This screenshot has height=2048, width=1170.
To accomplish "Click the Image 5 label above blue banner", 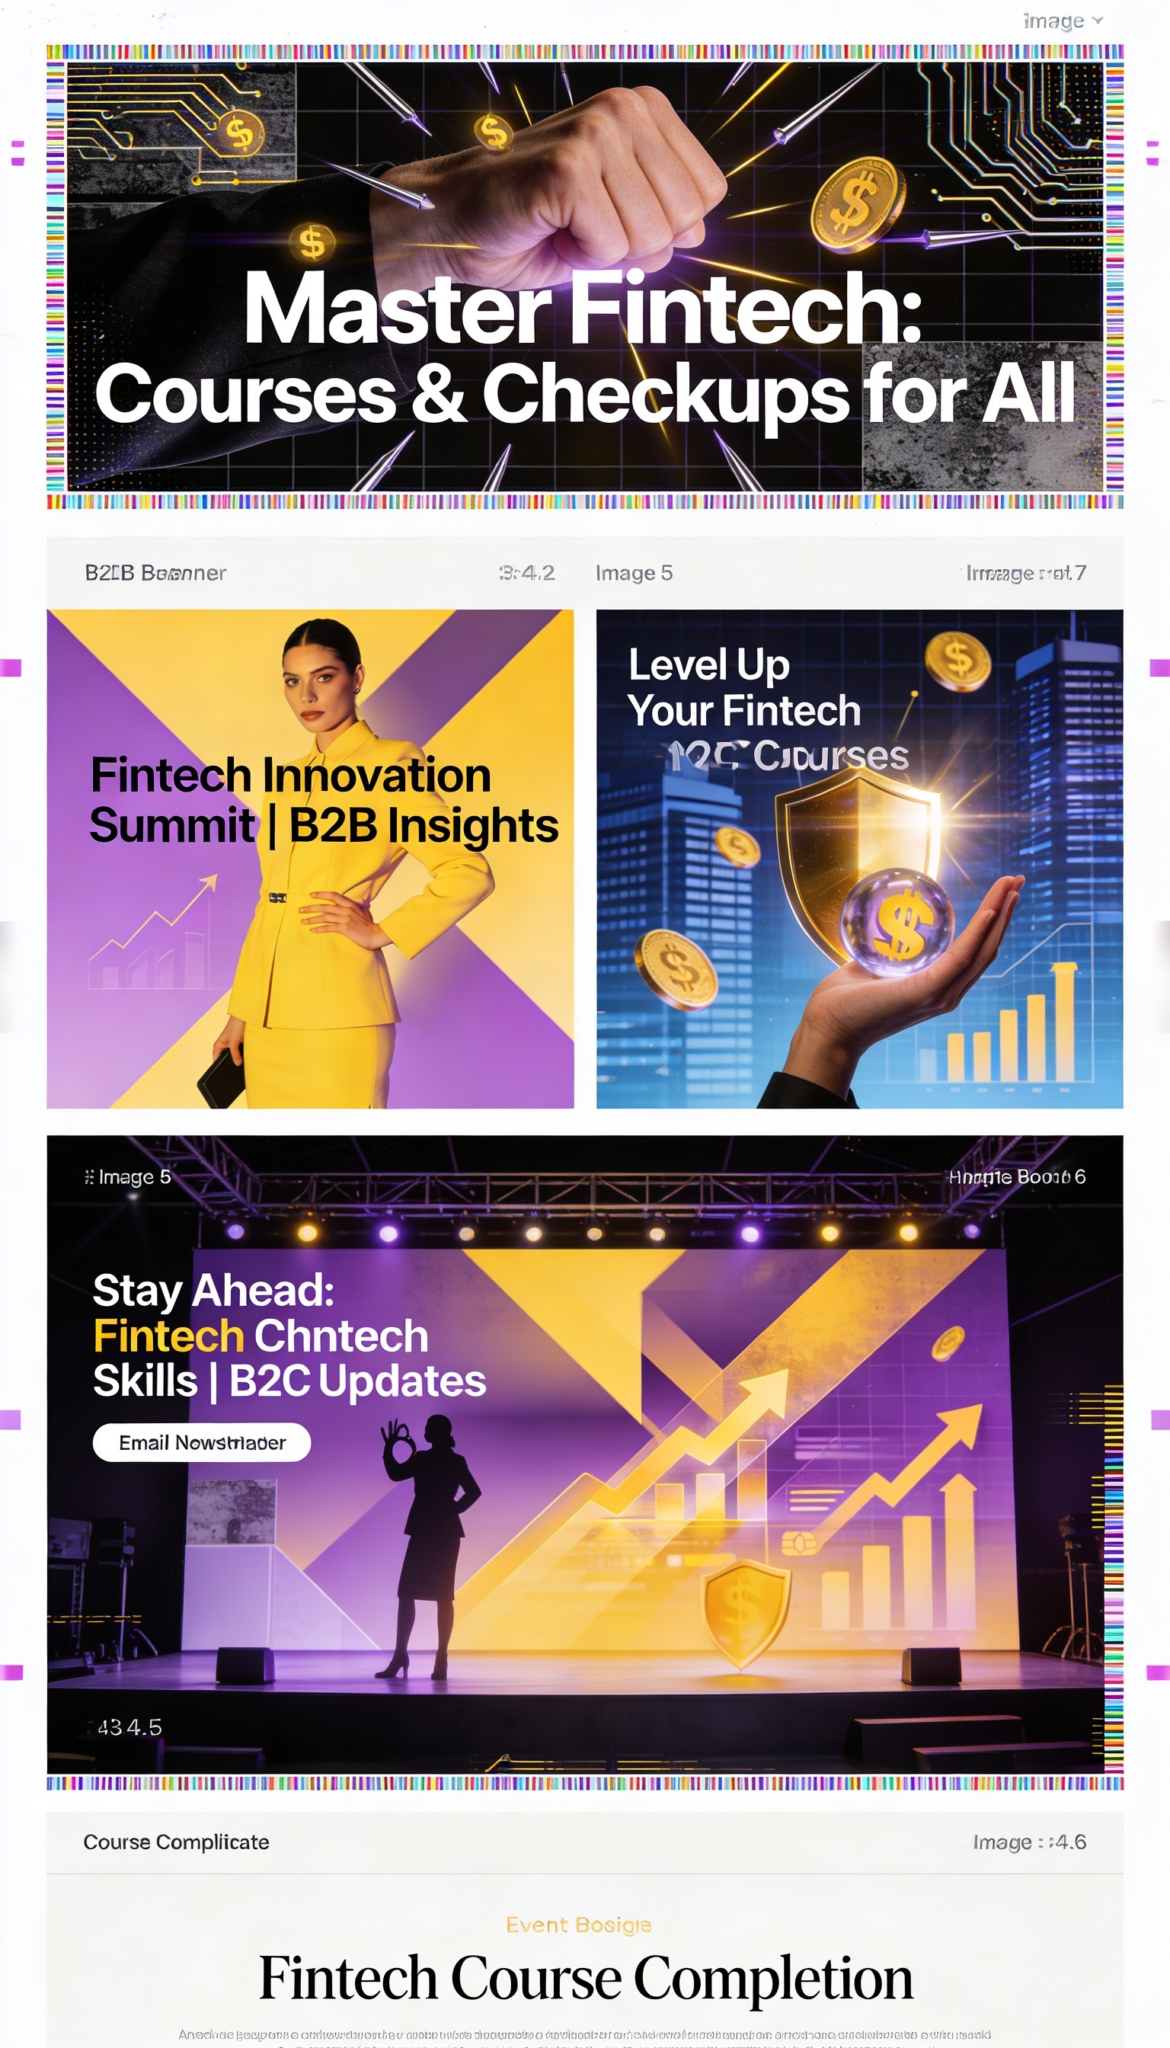I will 634,573.
